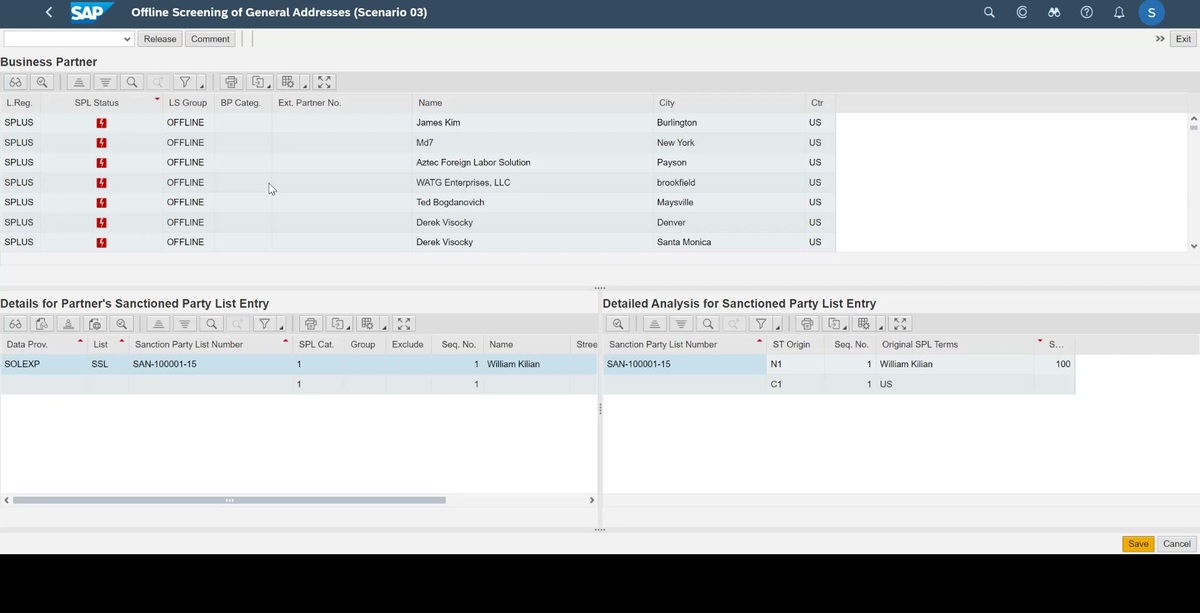Click find magnifier in Business Partner toolbar
1200x613 pixels.
click(x=132, y=82)
